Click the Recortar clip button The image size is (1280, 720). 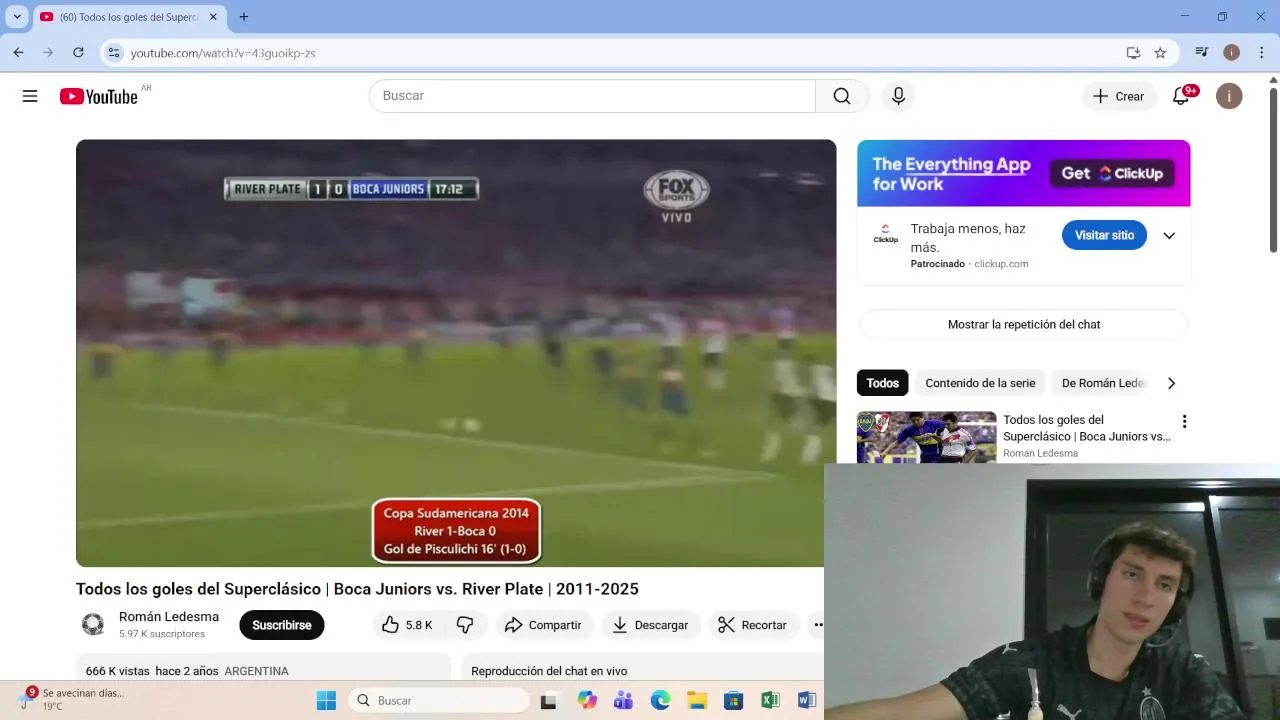[x=753, y=625]
